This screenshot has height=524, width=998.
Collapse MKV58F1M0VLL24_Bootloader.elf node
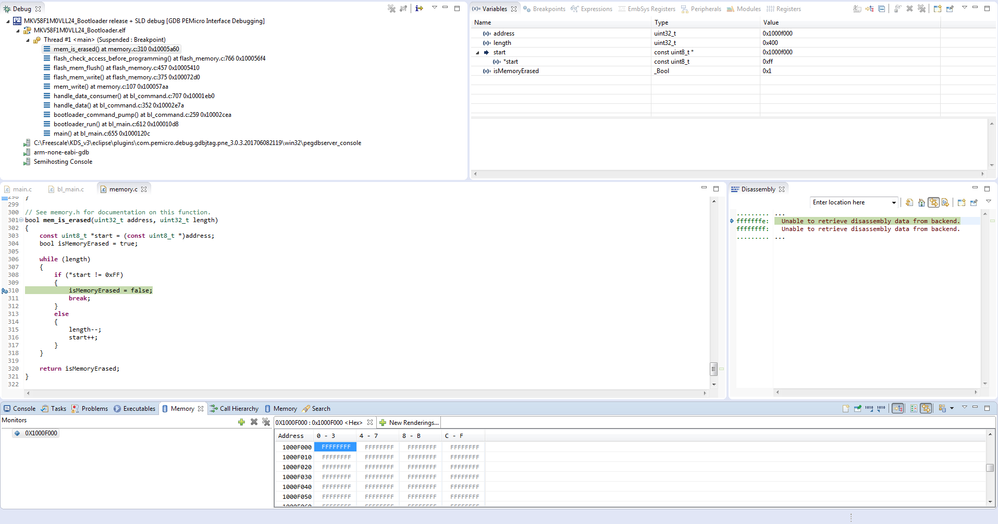click(x=18, y=30)
